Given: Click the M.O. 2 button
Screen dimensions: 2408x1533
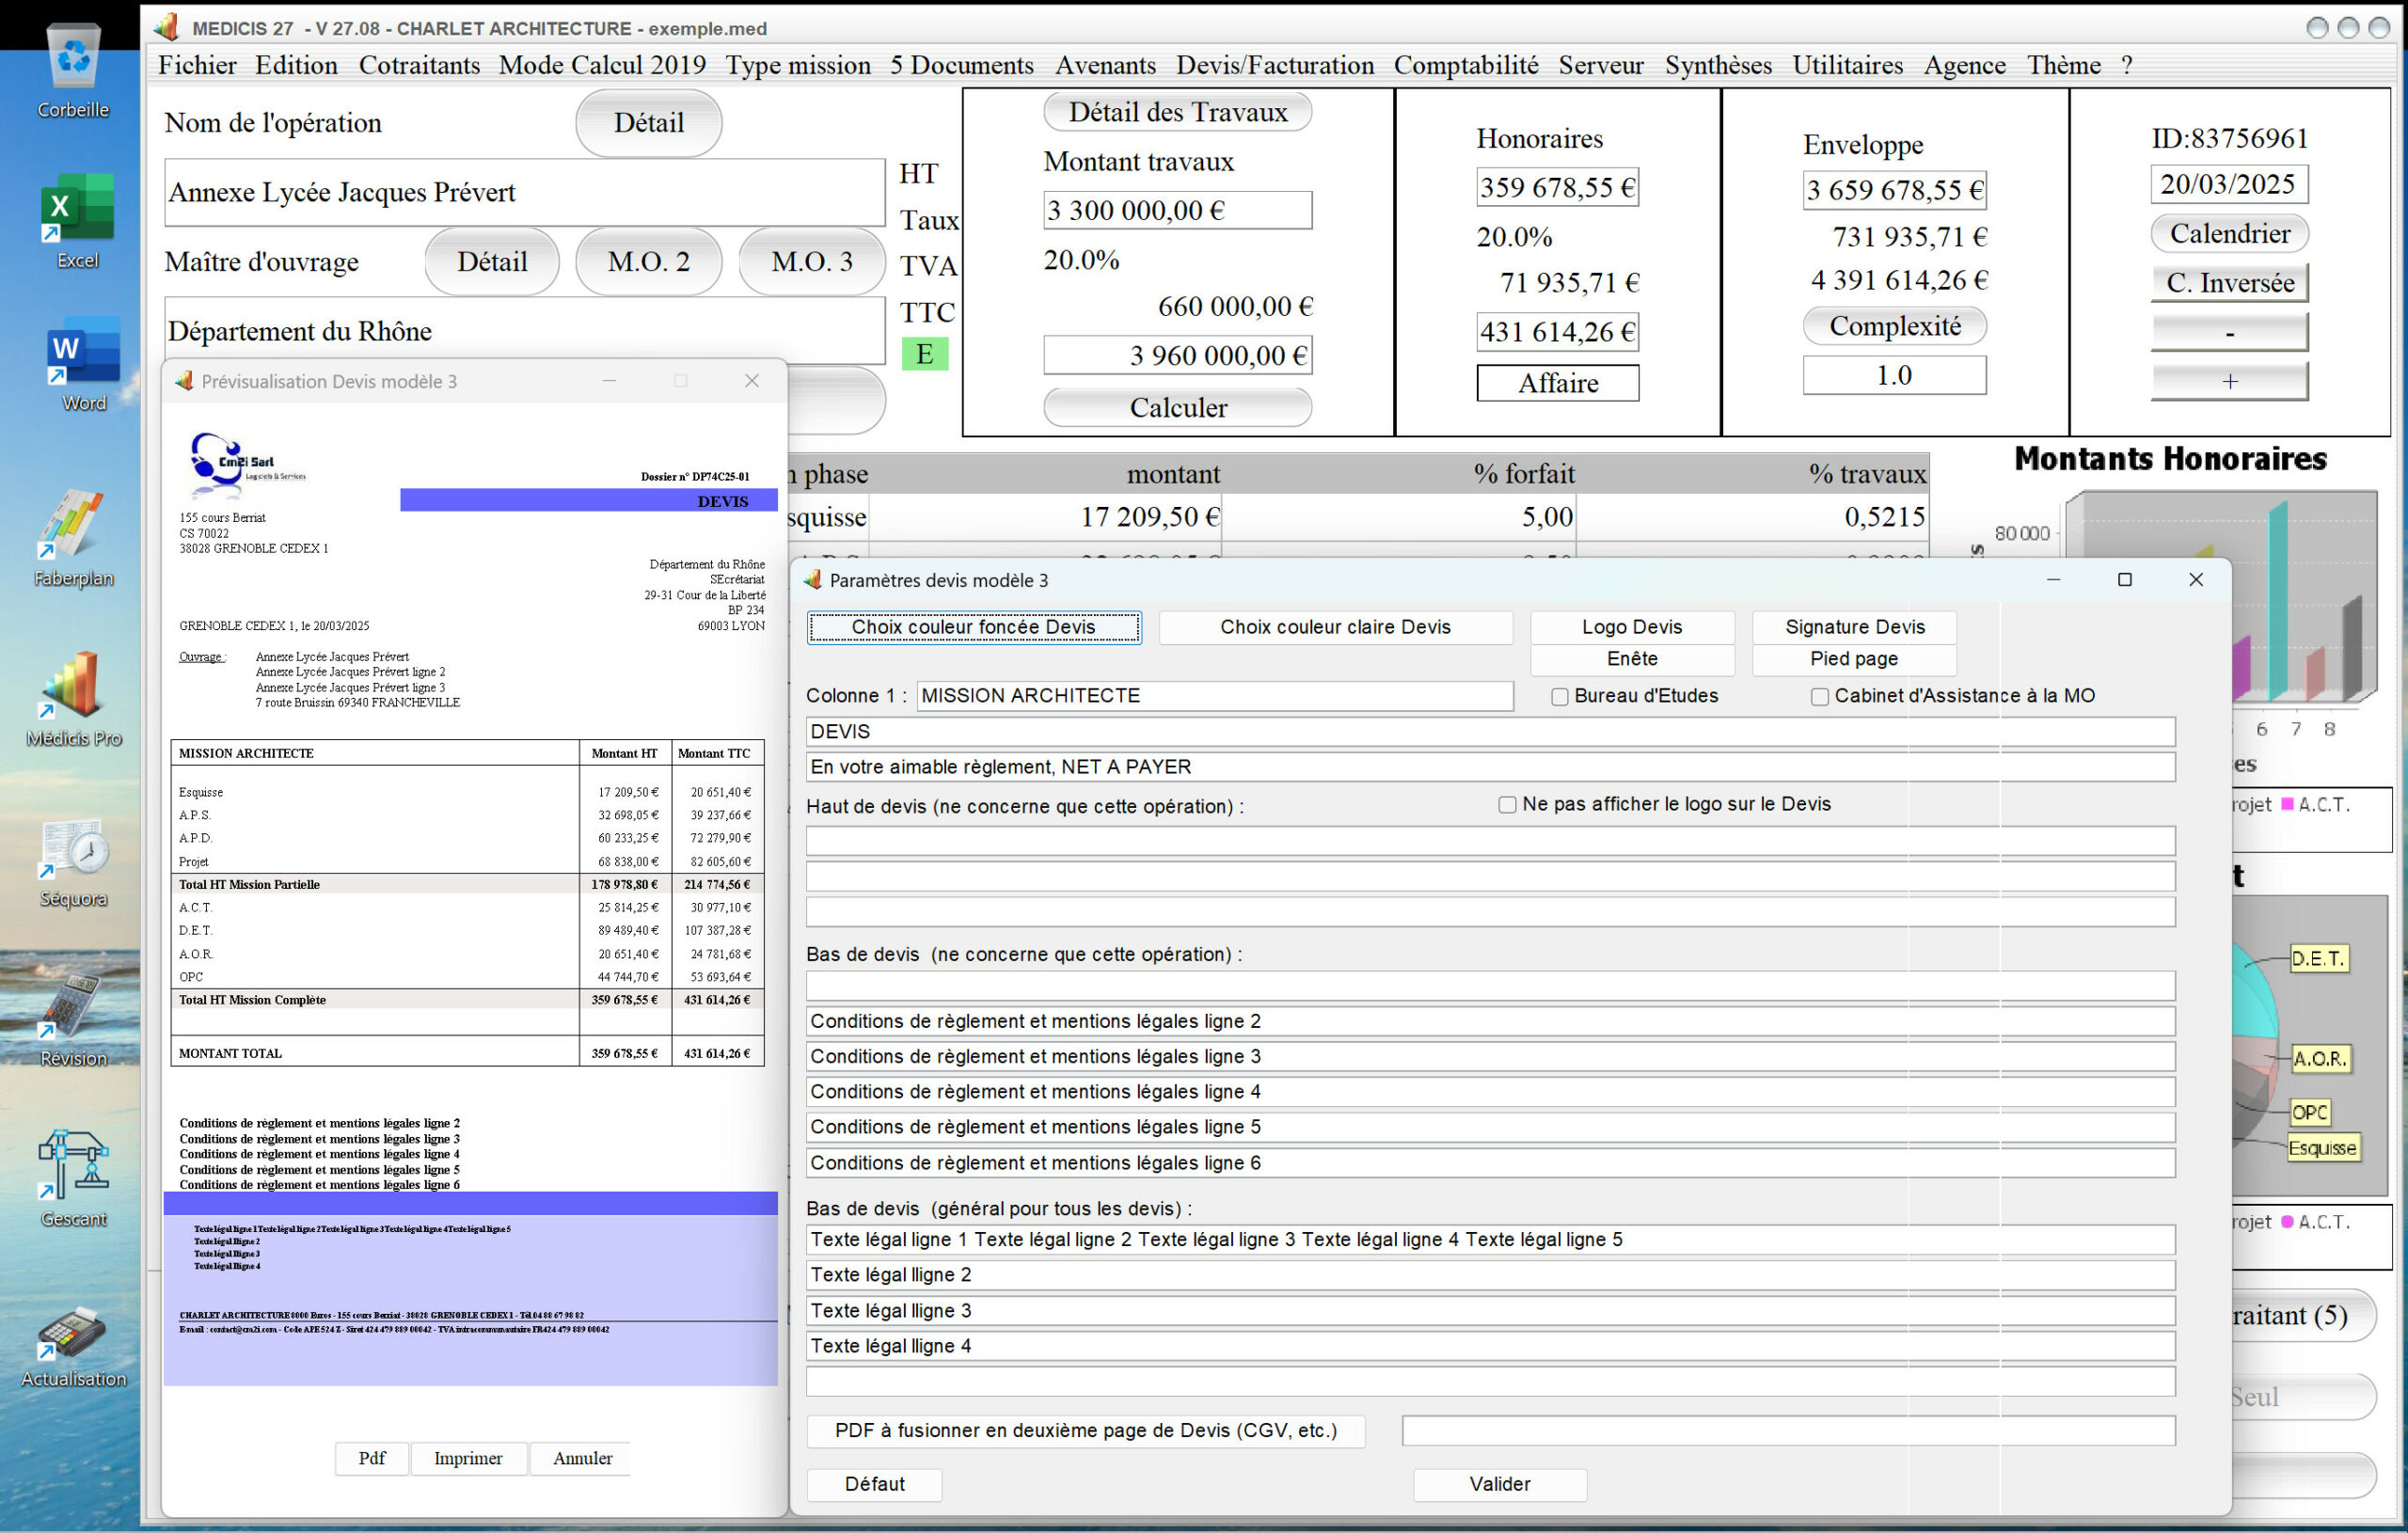Looking at the screenshot, I should click(649, 262).
